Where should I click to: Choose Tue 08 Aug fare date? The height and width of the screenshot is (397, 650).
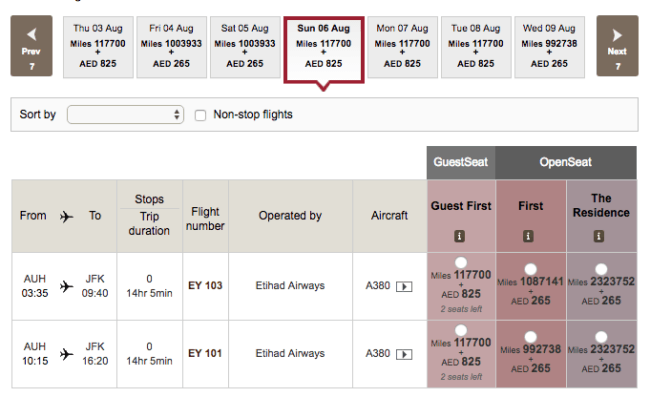pos(476,47)
